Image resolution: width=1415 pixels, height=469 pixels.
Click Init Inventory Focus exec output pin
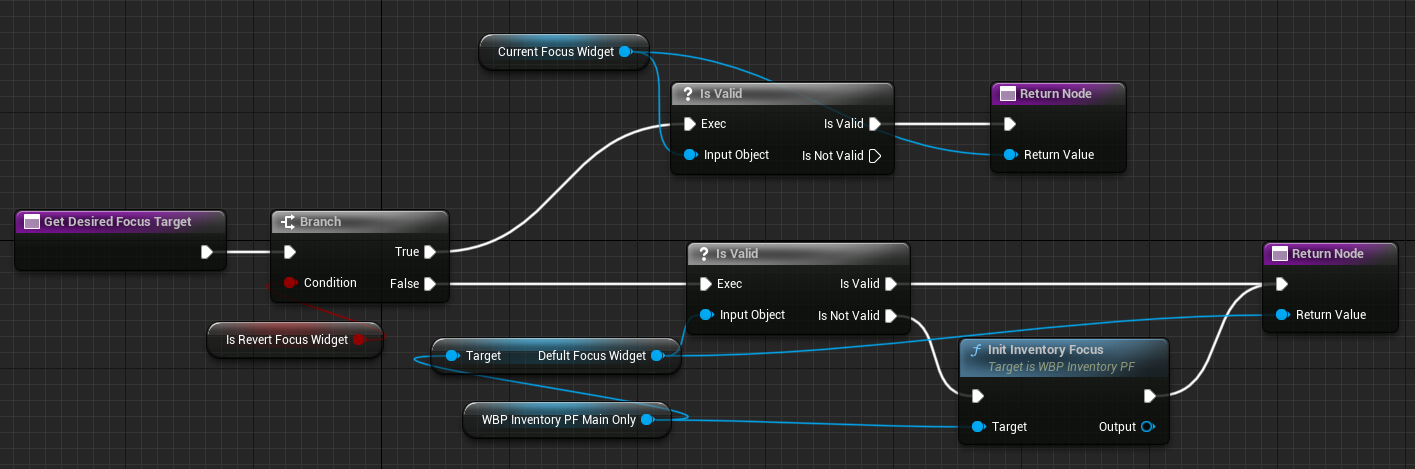[x=1149, y=395]
